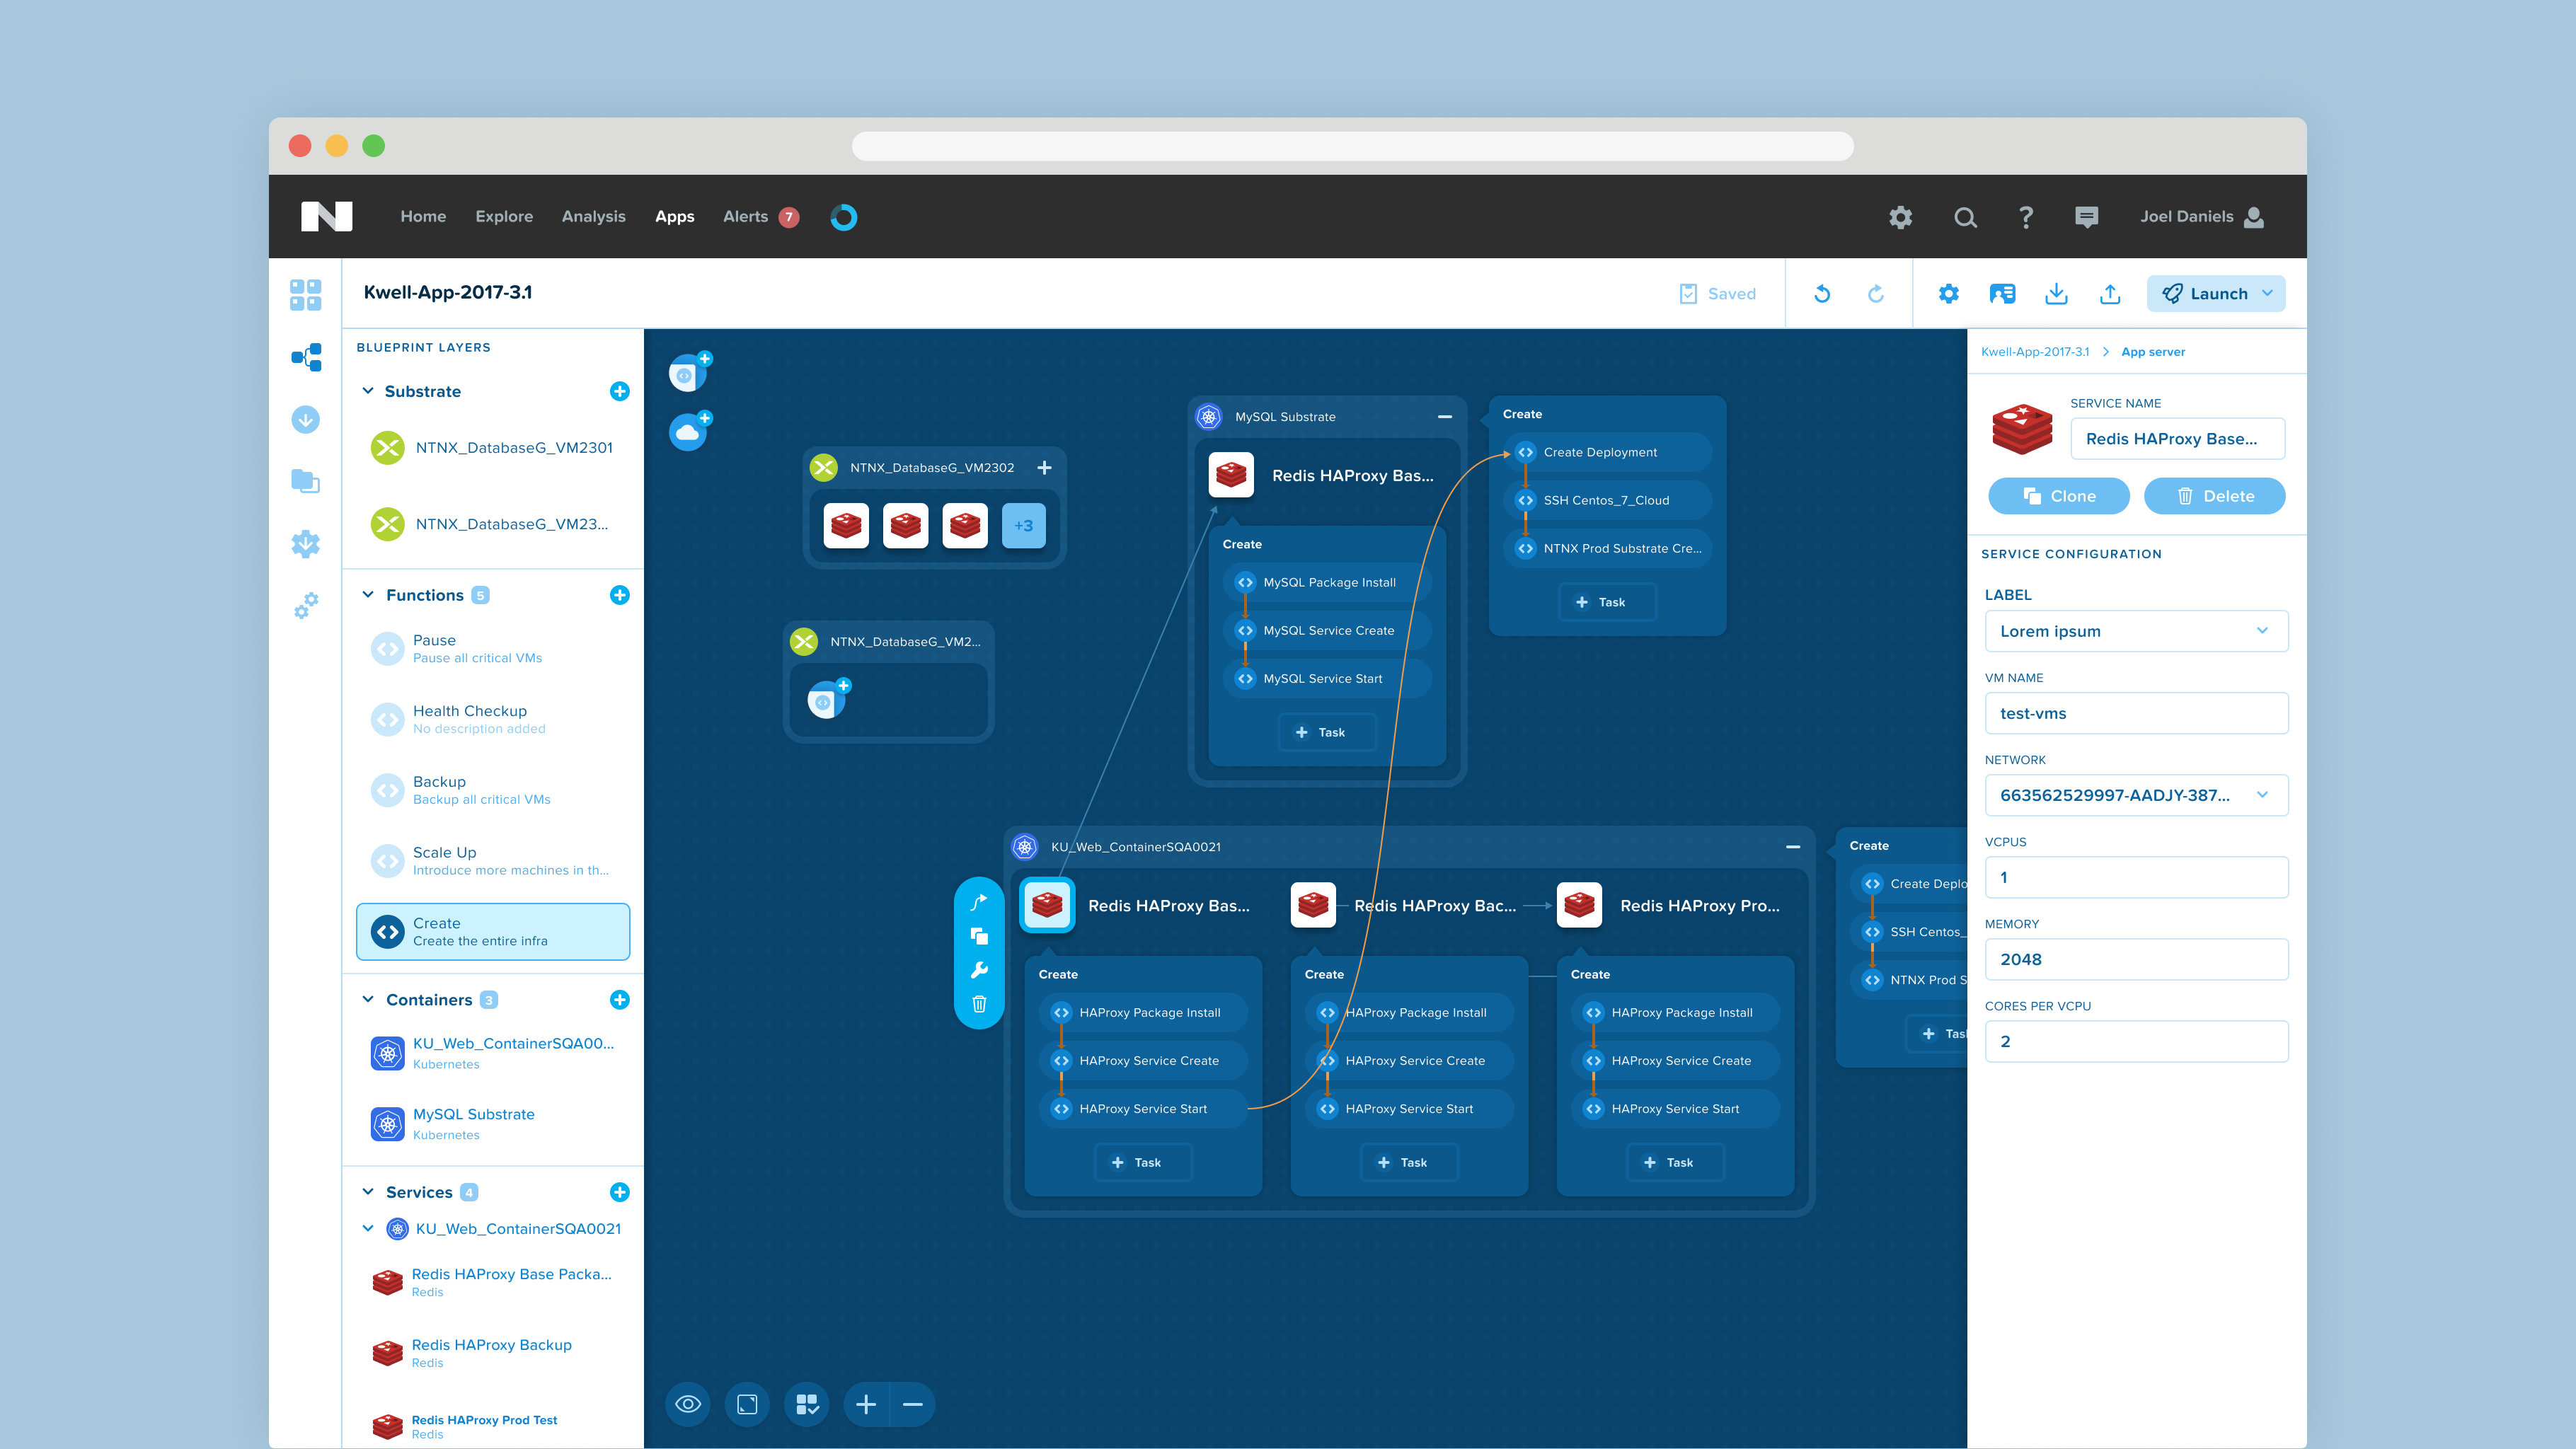
Task: Click the download arrow sidebar icon
Action: (x=306, y=419)
